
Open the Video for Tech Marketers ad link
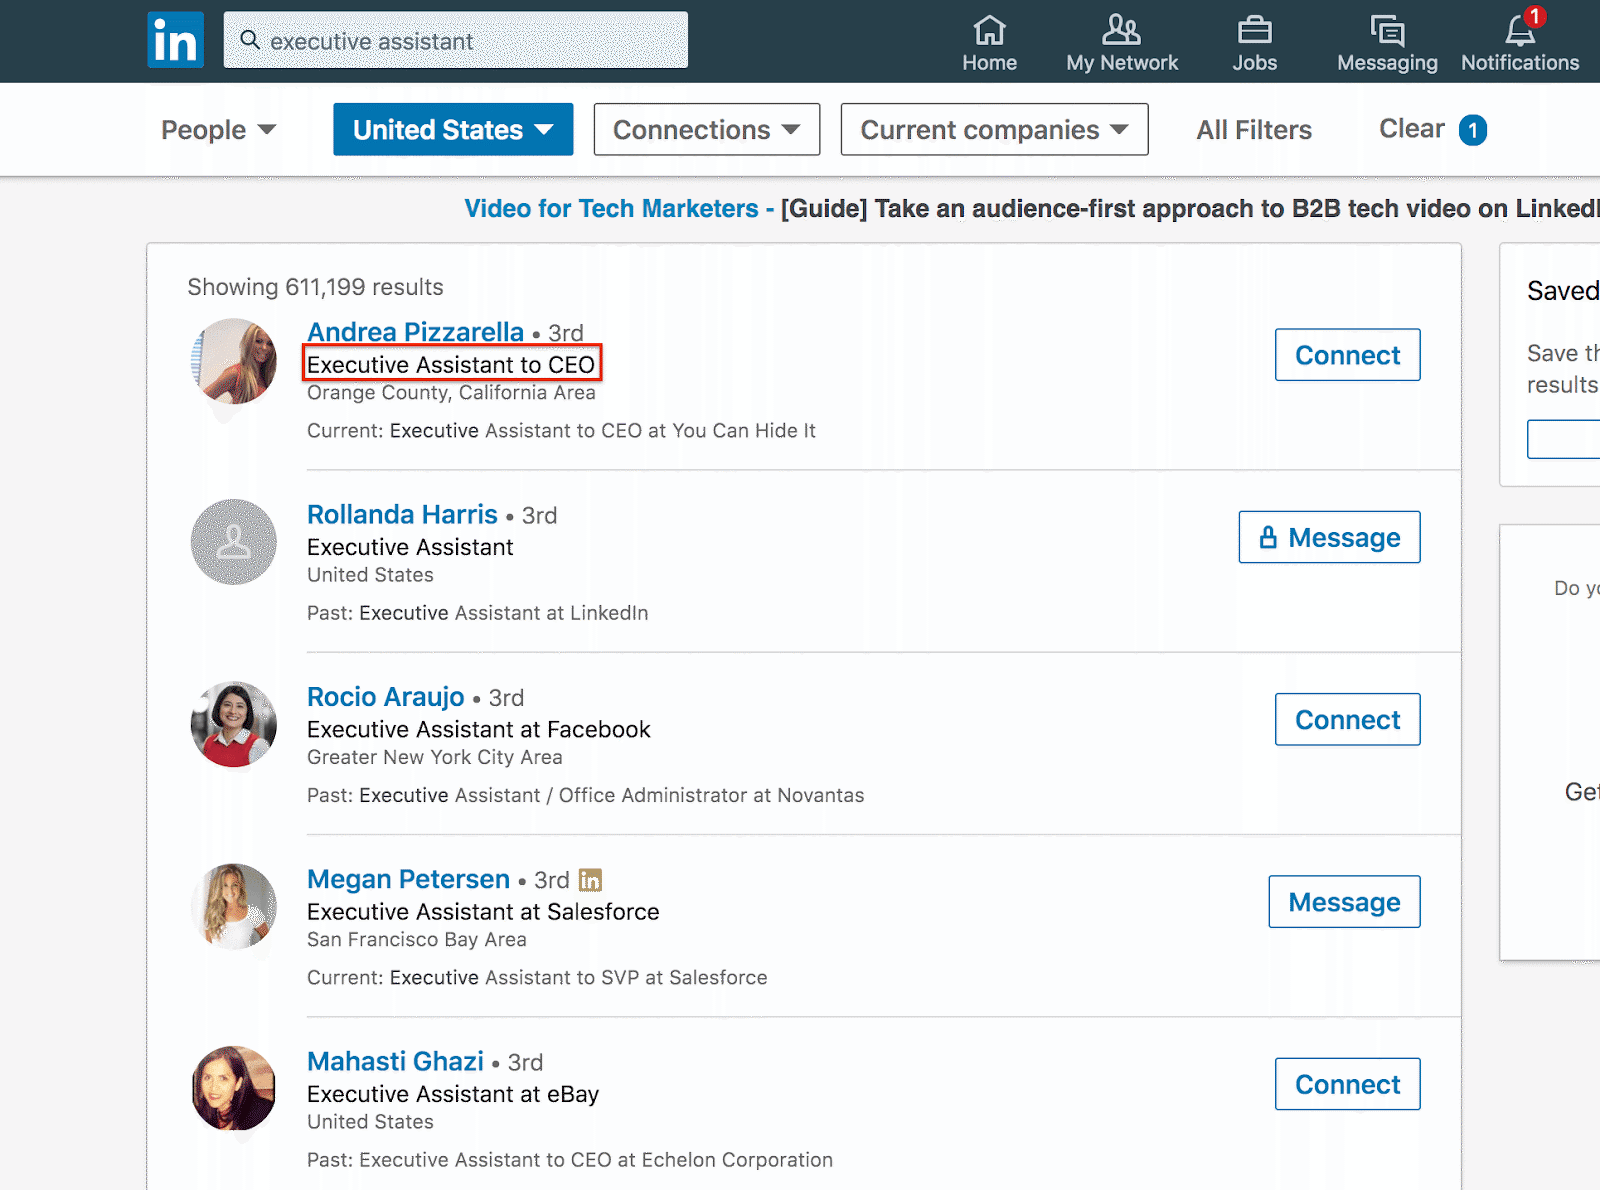point(611,208)
